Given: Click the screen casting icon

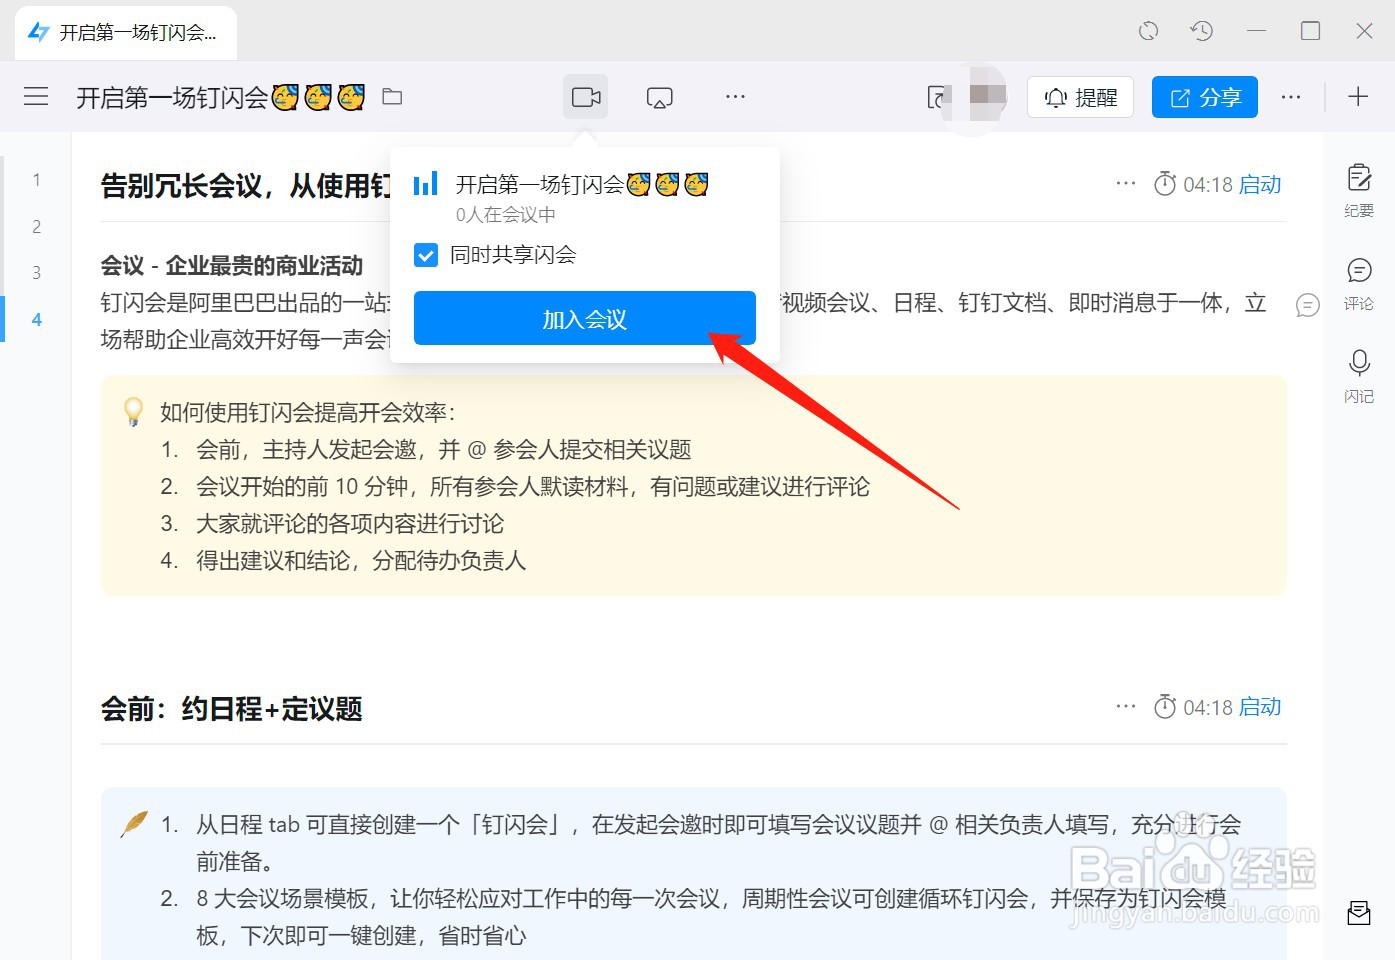Looking at the screenshot, I should coord(660,97).
